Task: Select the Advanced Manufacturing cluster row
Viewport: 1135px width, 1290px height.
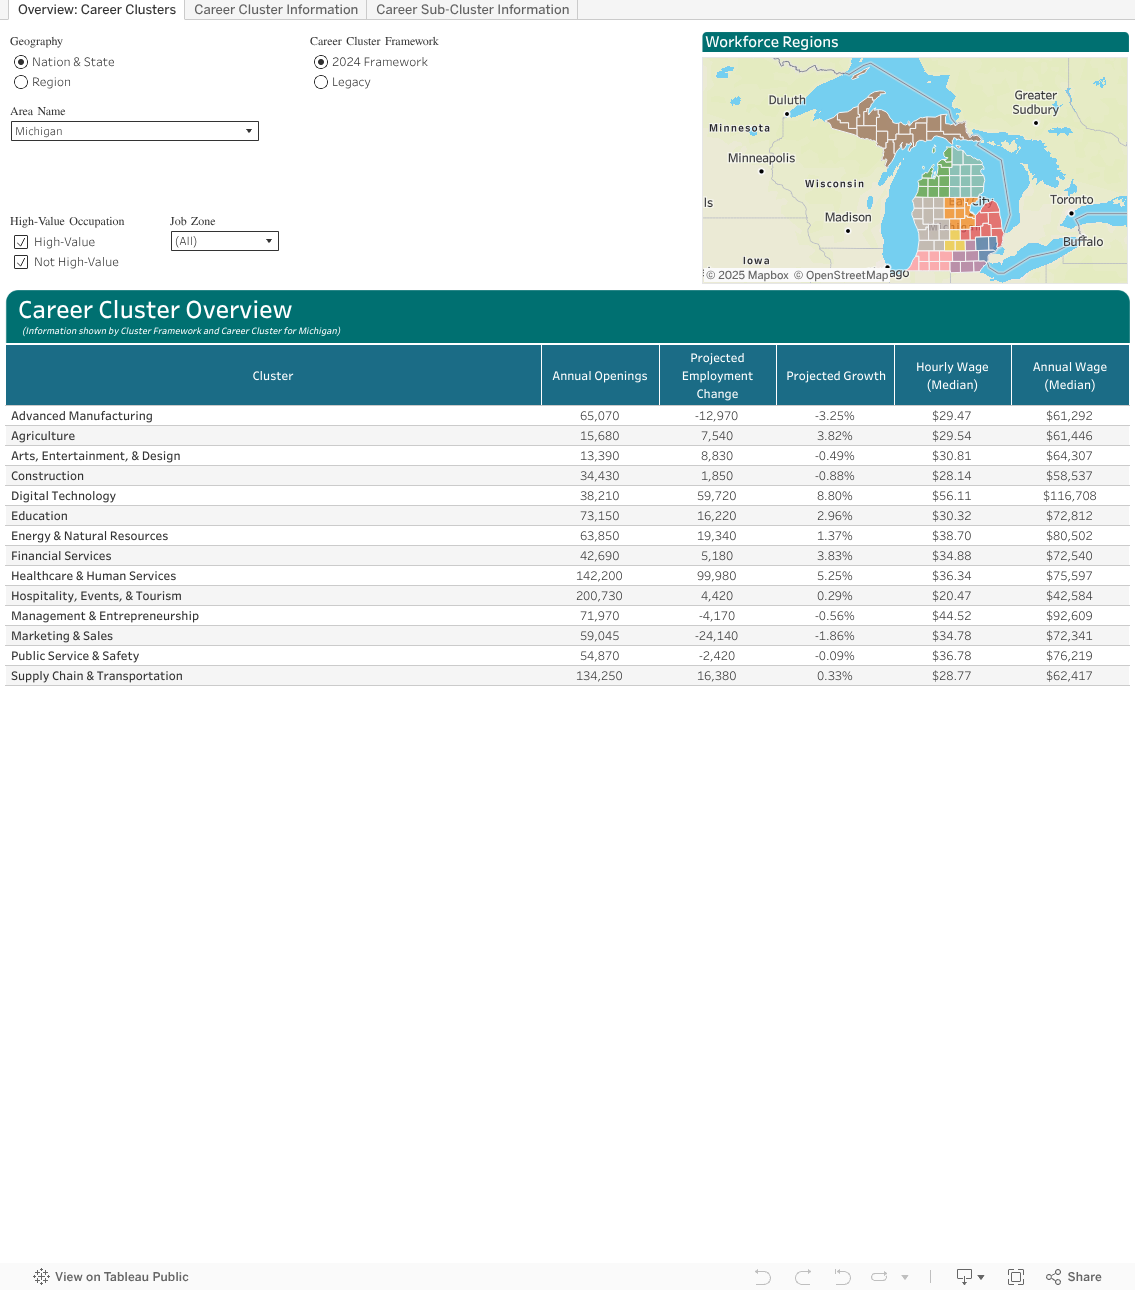Action: pyautogui.click(x=567, y=416)
